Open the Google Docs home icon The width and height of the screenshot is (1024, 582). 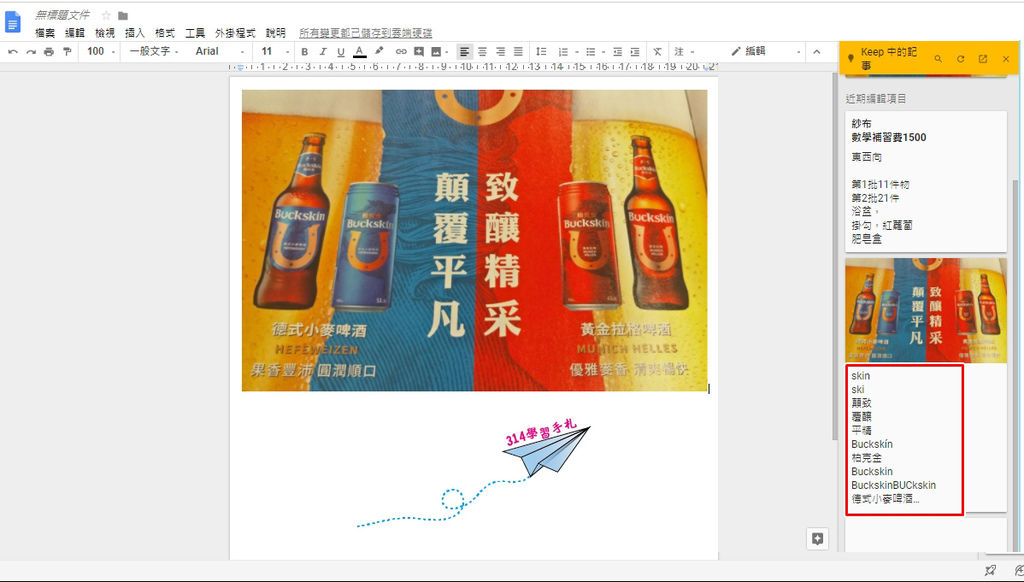click(x=13, y=22)
